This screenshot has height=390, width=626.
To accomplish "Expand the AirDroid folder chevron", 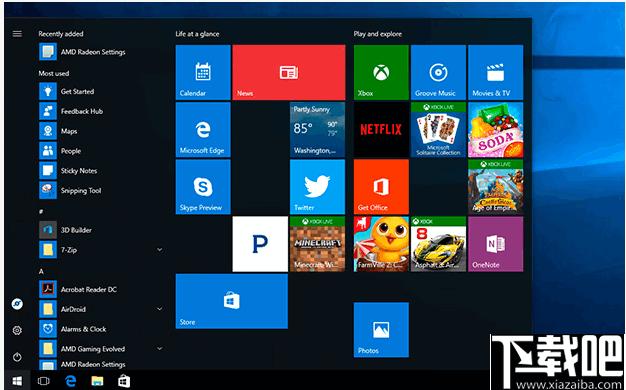I will [x=160, y=309].
